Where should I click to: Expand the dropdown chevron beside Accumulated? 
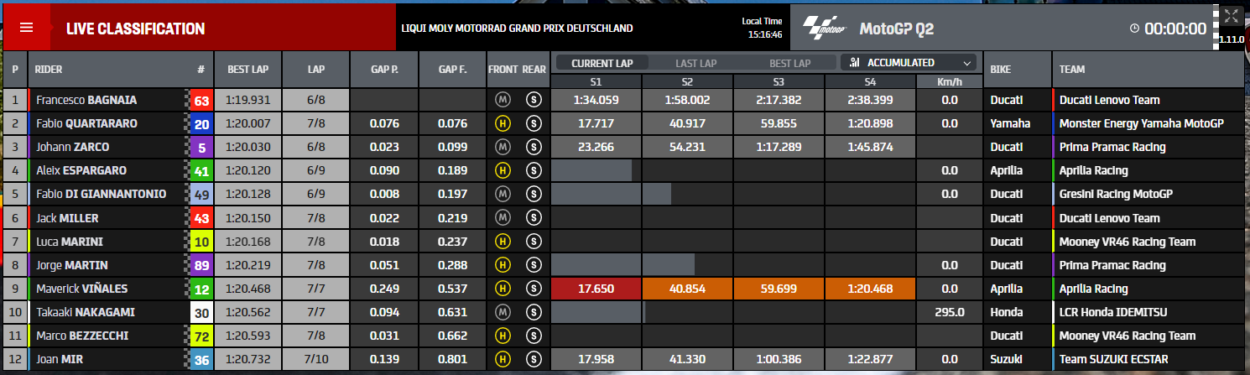point(966,62)
